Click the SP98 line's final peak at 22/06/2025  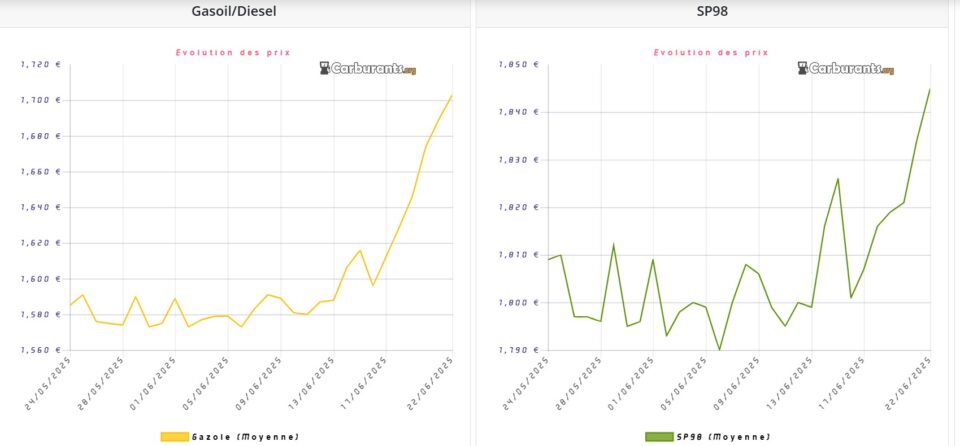tap(930, 89)
